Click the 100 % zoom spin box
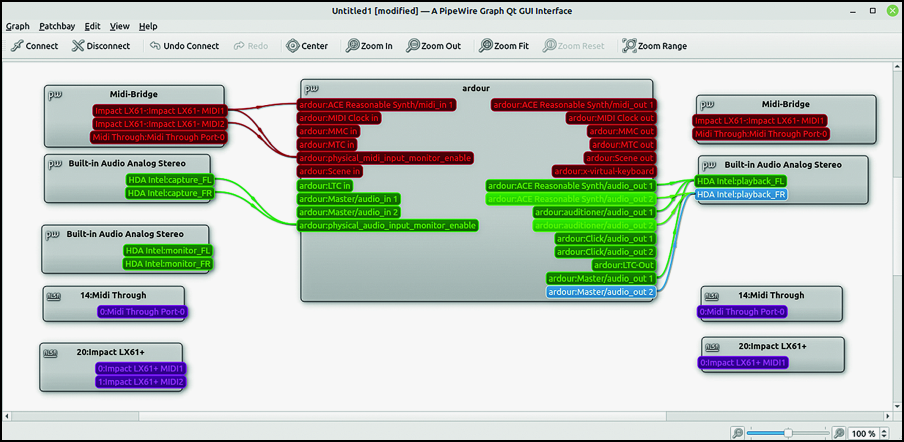The image size is (904, 442). coord(870,433)
